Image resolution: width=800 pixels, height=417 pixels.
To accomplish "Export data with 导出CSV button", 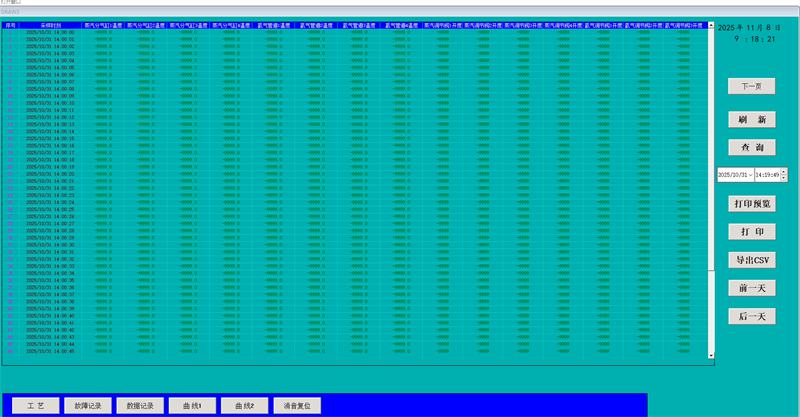I will point(751,259).
